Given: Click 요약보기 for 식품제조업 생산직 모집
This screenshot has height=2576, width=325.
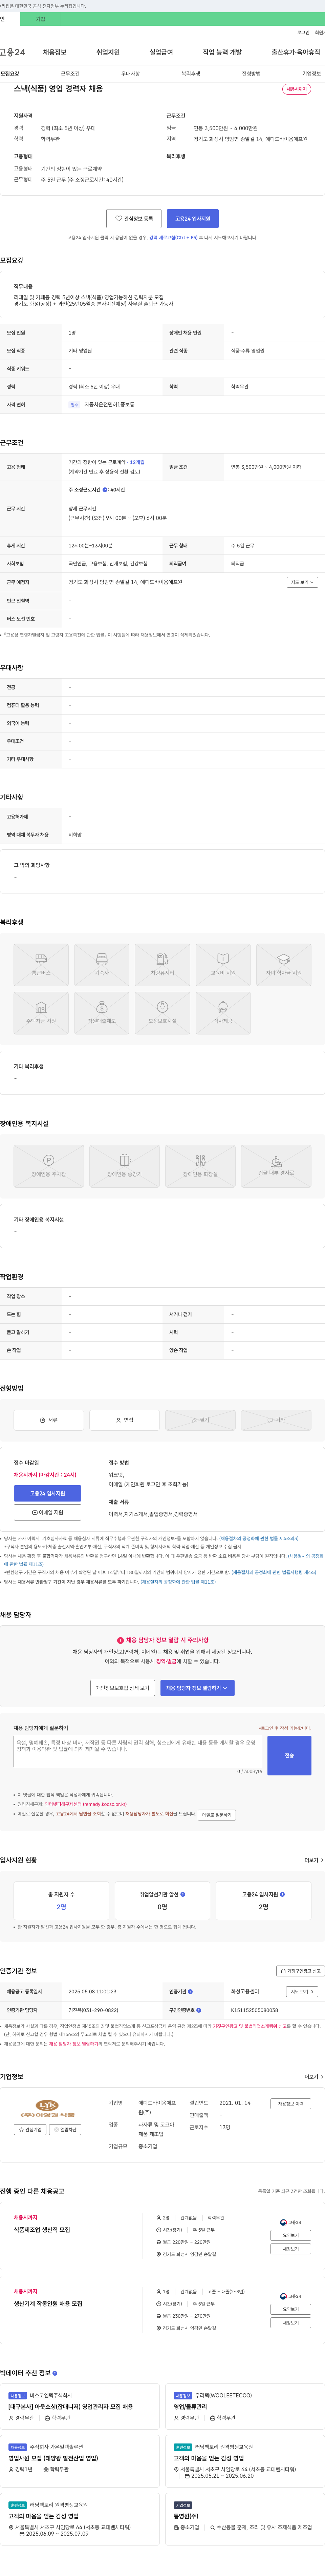Looking at the screenshot, I should tap(291, 2235).
